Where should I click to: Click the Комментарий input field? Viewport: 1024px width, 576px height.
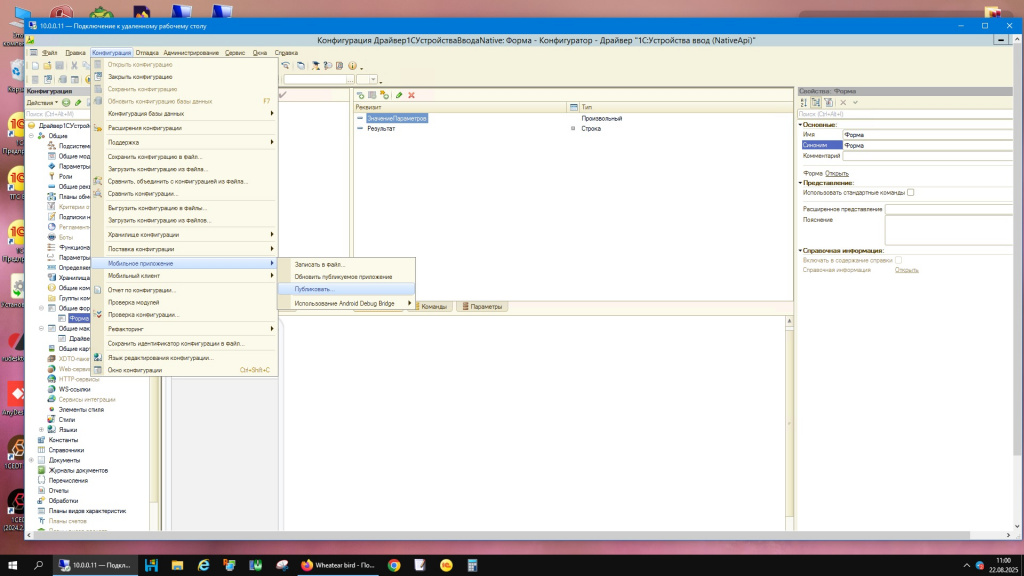tap(927, 156)
